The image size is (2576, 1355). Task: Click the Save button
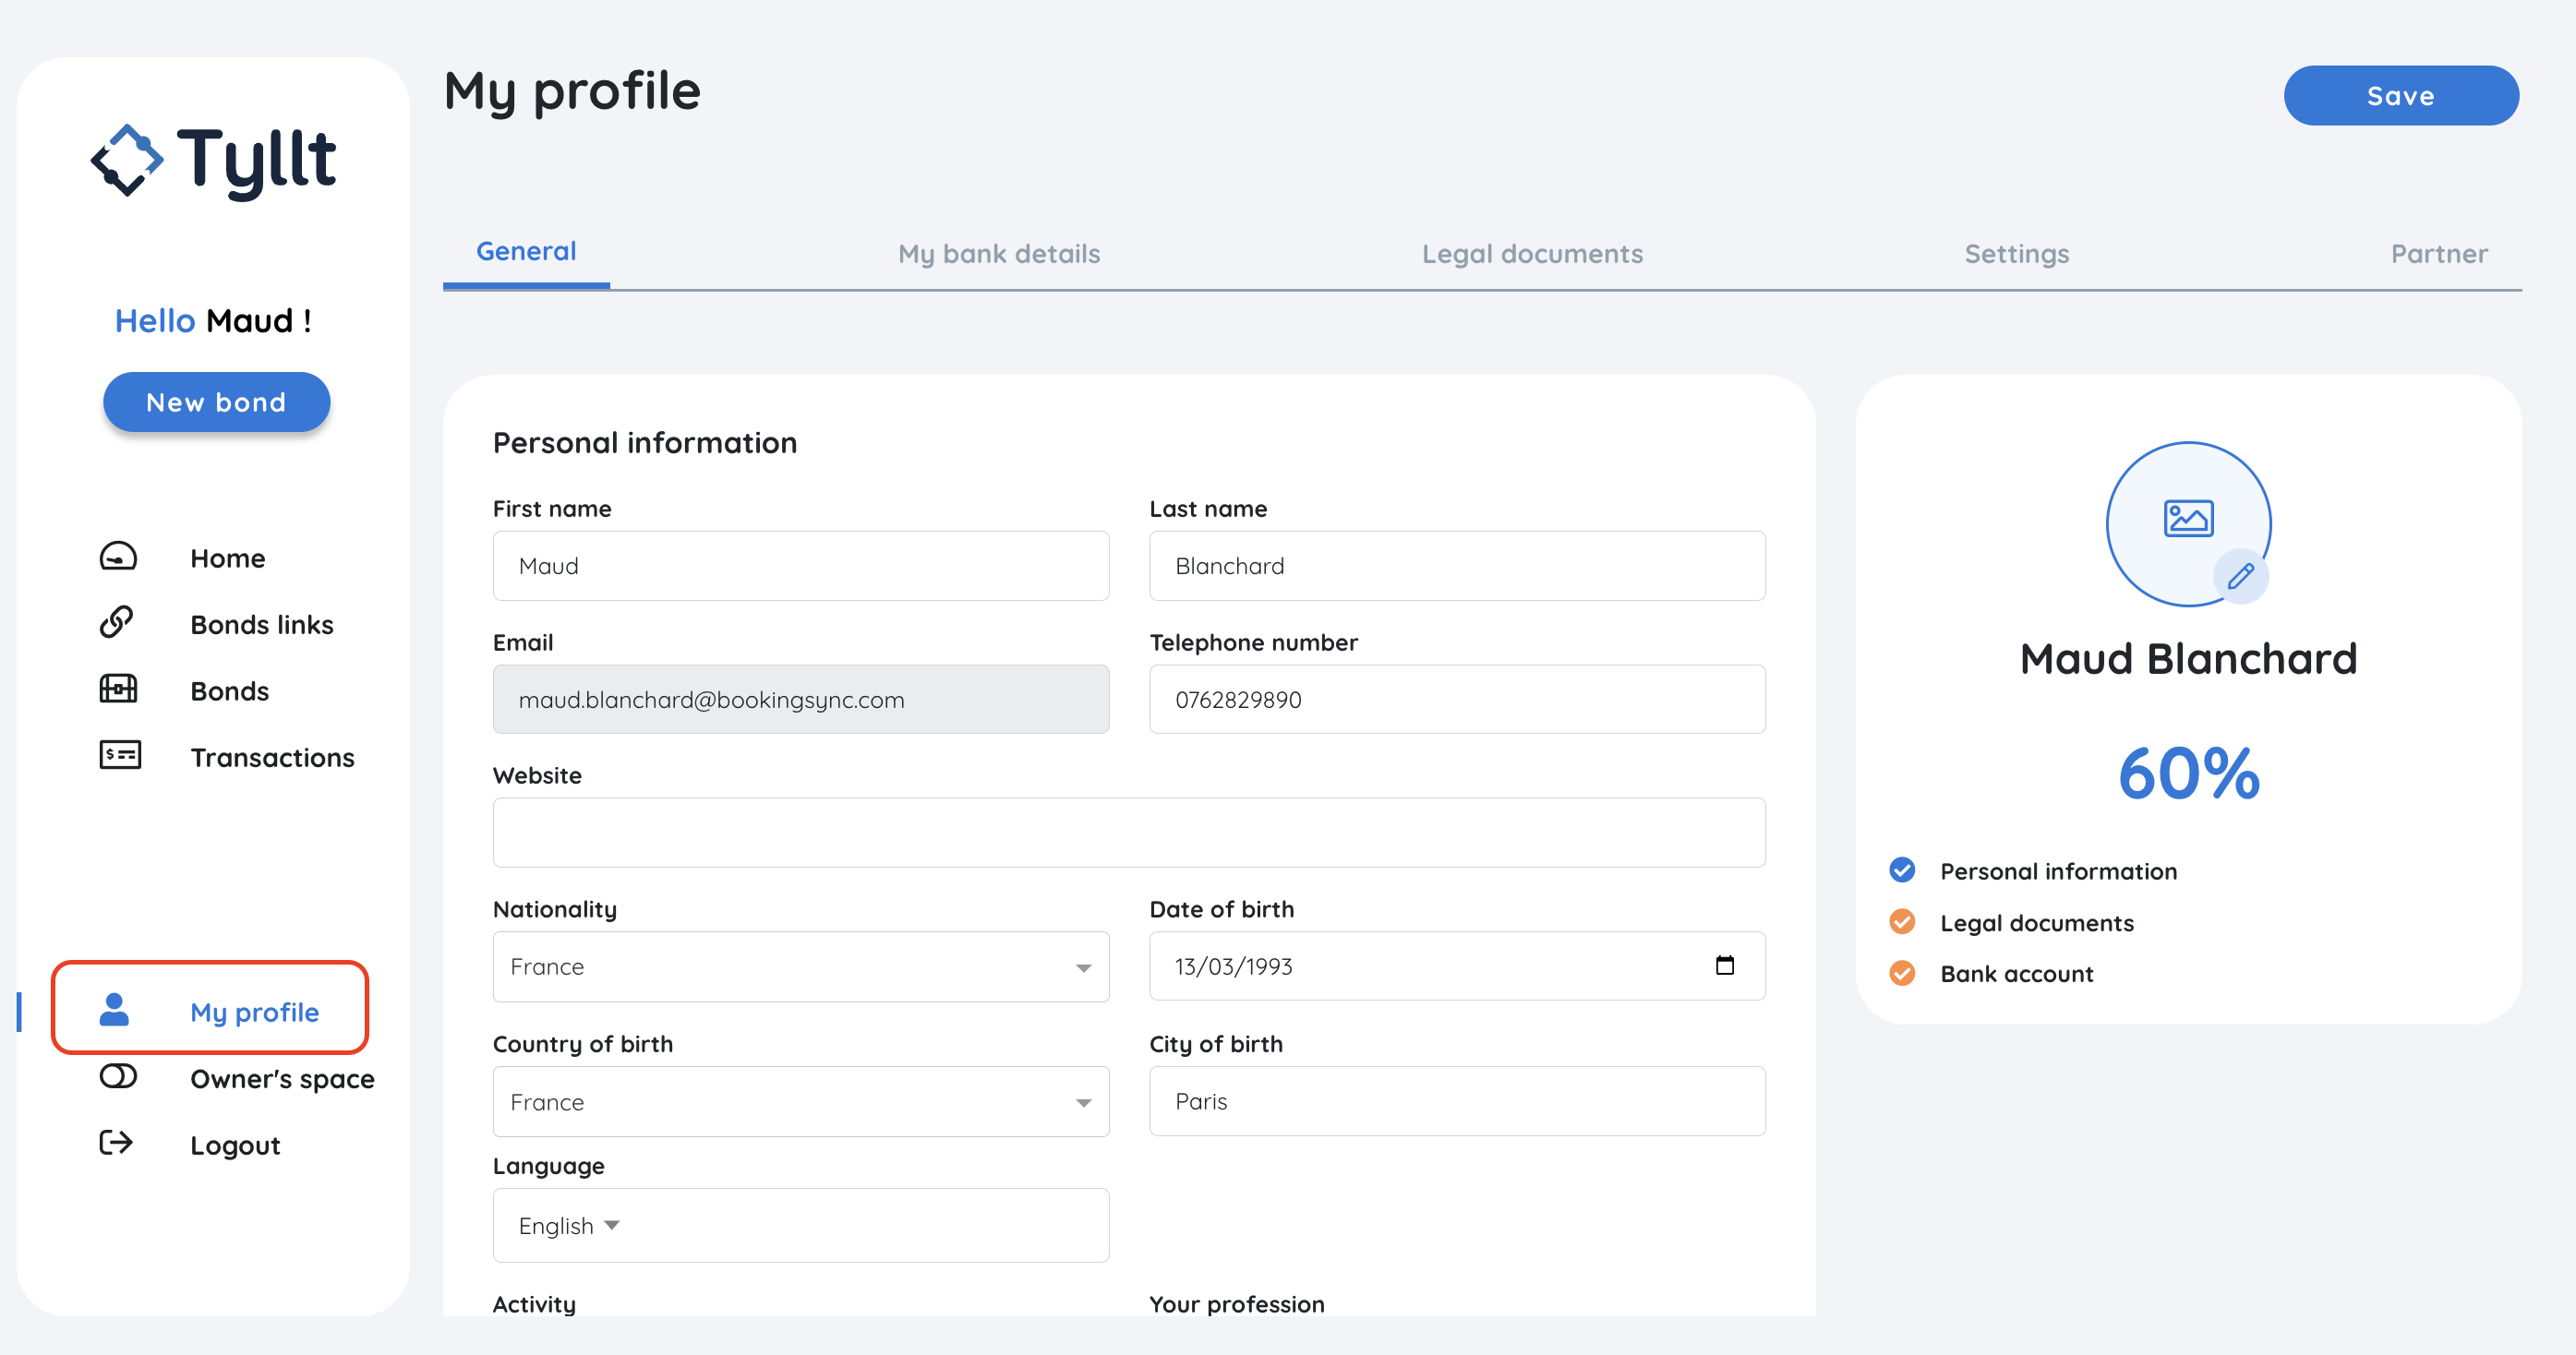click(2400, 96)
